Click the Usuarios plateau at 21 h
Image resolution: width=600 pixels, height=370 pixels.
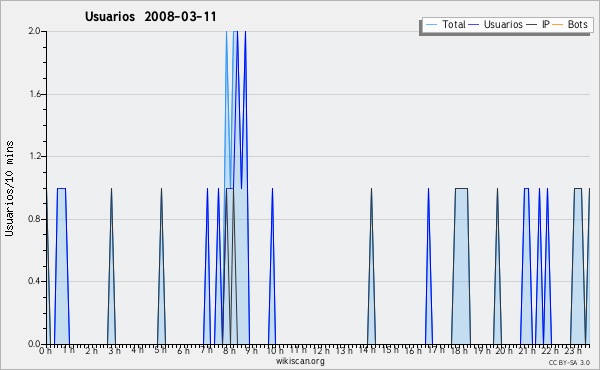click(x=527, y=188)
